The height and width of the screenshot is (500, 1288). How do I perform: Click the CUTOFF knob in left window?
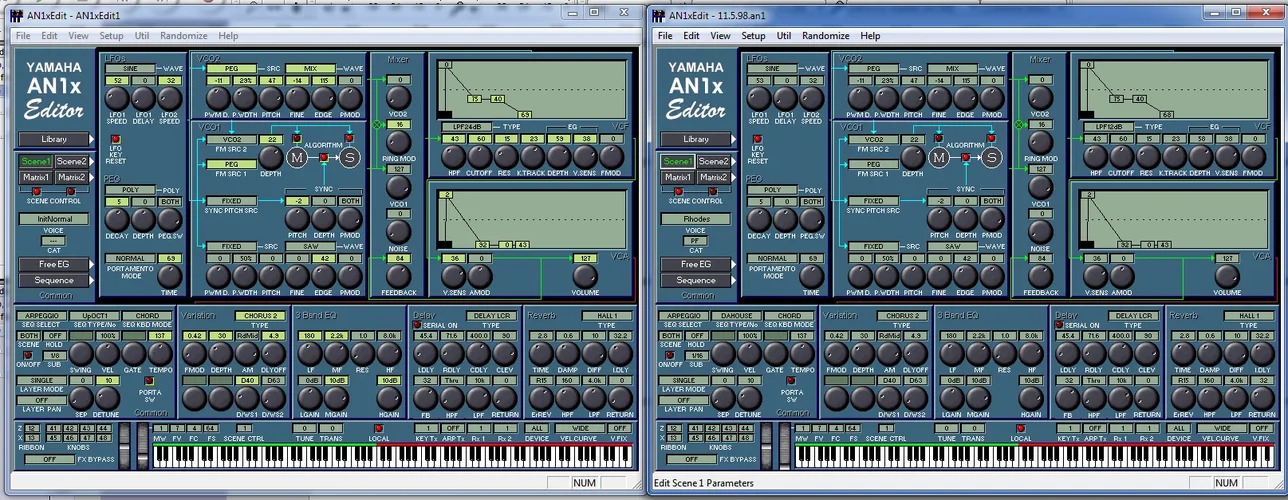pyautogui.click(x=480, y=156)
